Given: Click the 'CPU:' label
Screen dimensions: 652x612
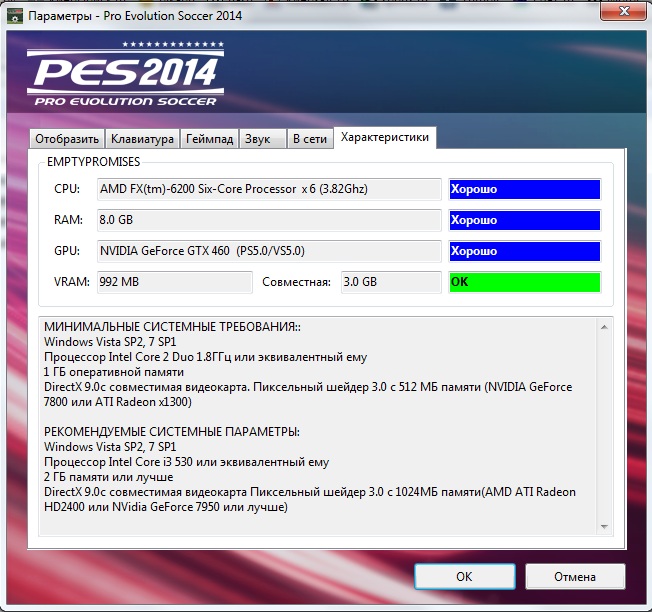Looking at the screenshot, I should pyautogui.click(x=67, y=189).
